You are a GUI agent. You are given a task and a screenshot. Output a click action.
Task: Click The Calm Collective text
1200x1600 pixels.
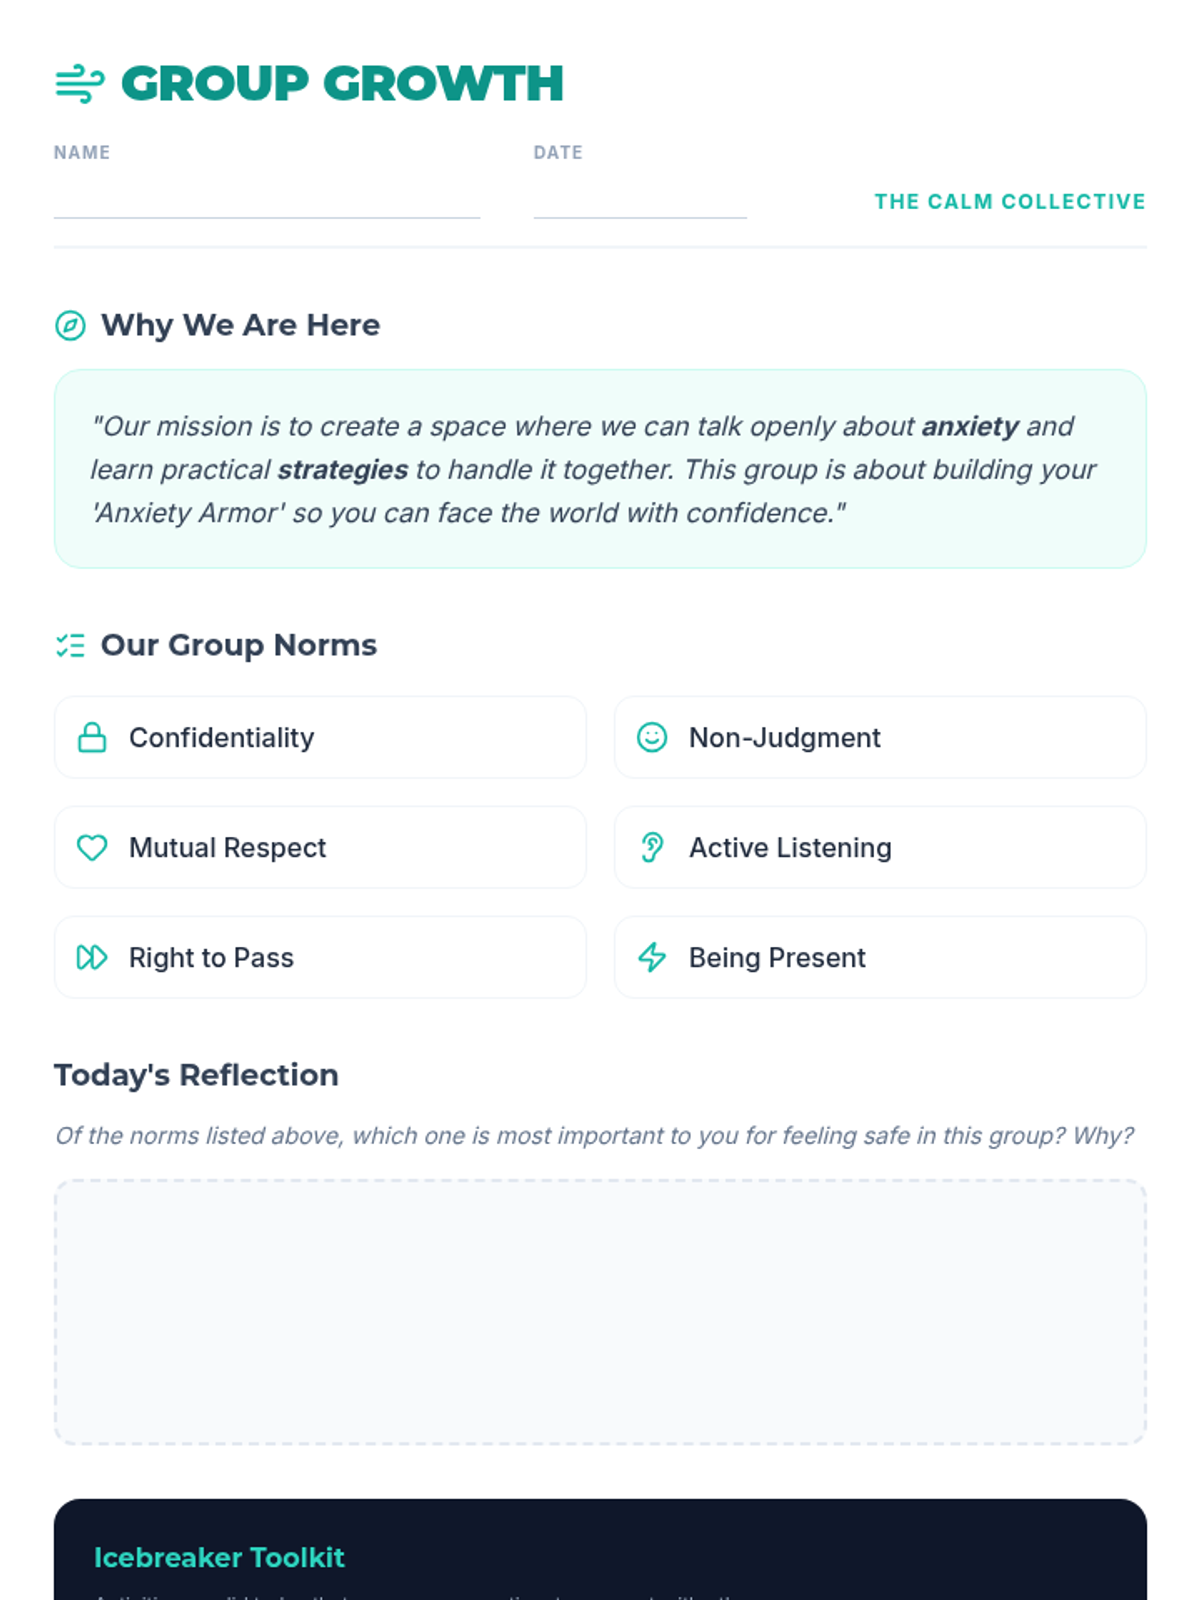pyautogui.click(x=1010, y=202)
